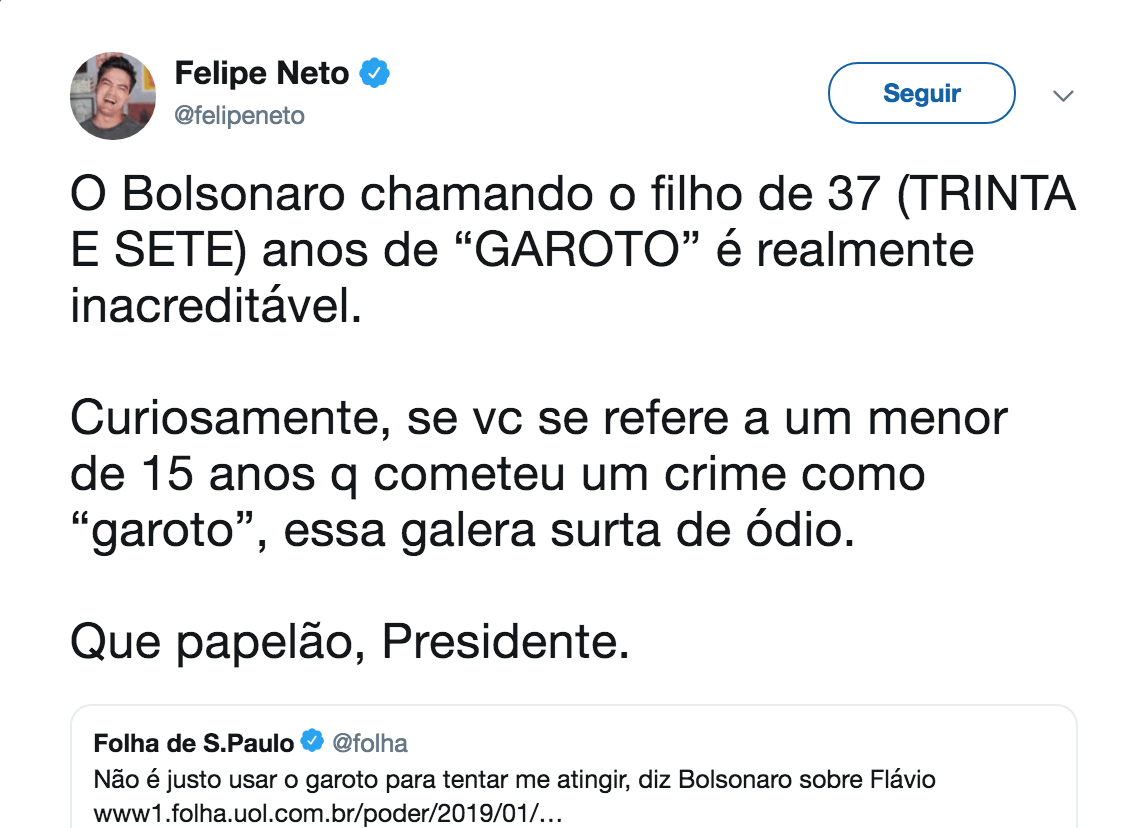Expand the tweet options chevron menu
Screen dimensions: 1146x828
1063,96
